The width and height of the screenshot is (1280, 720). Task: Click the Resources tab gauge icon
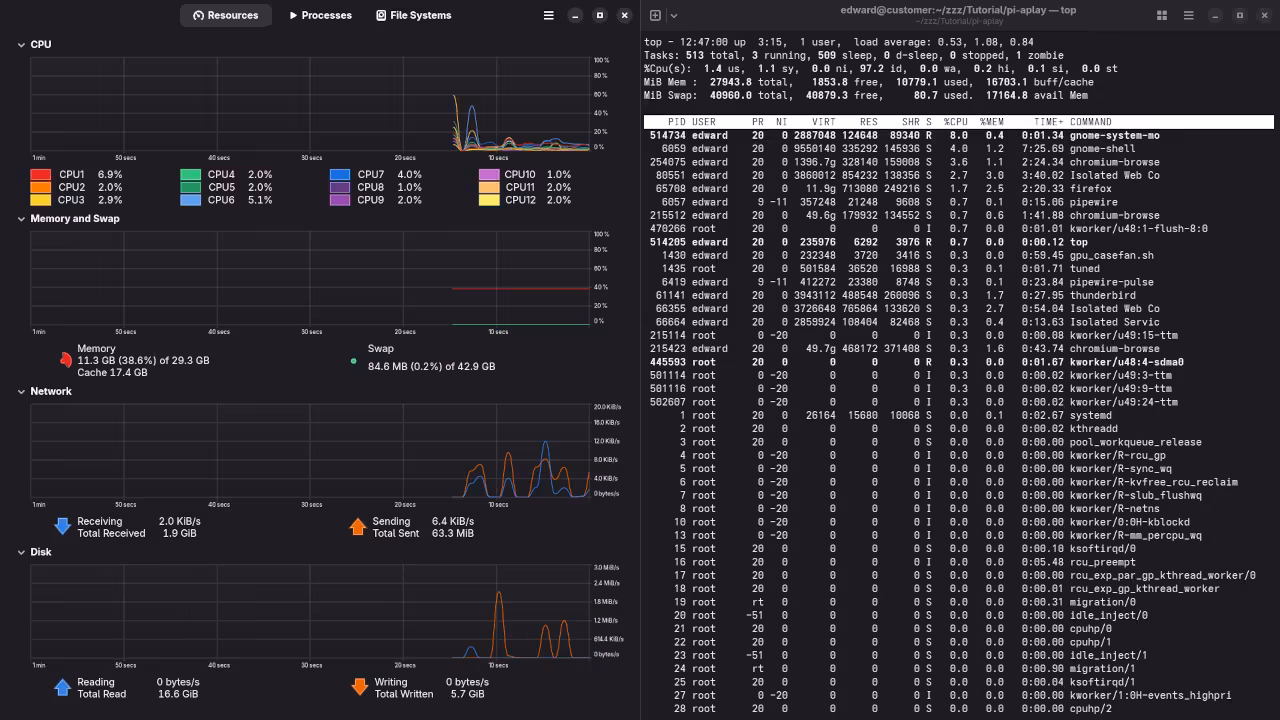click(199, 15)
